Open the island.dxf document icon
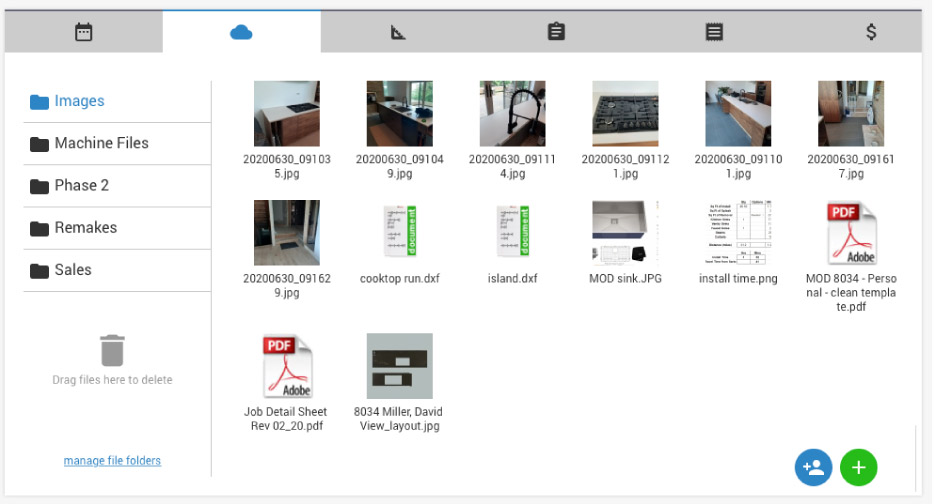 512,231
